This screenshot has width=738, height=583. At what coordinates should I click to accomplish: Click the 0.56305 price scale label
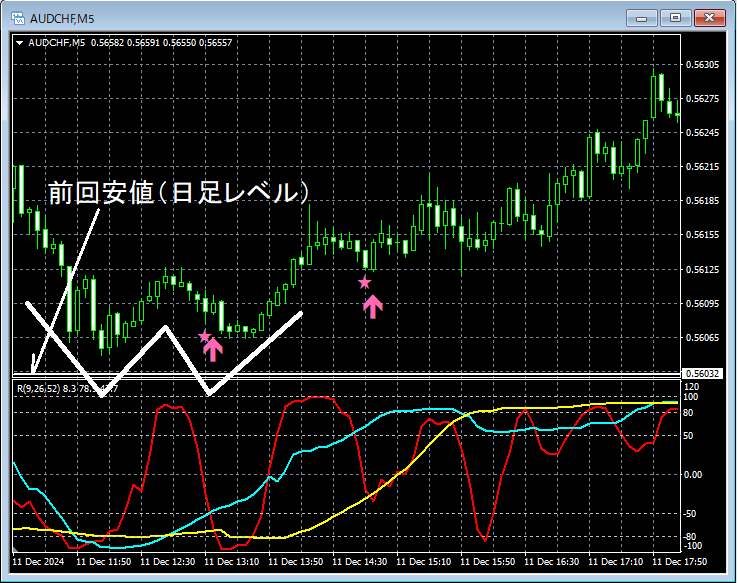click(703, 64)
